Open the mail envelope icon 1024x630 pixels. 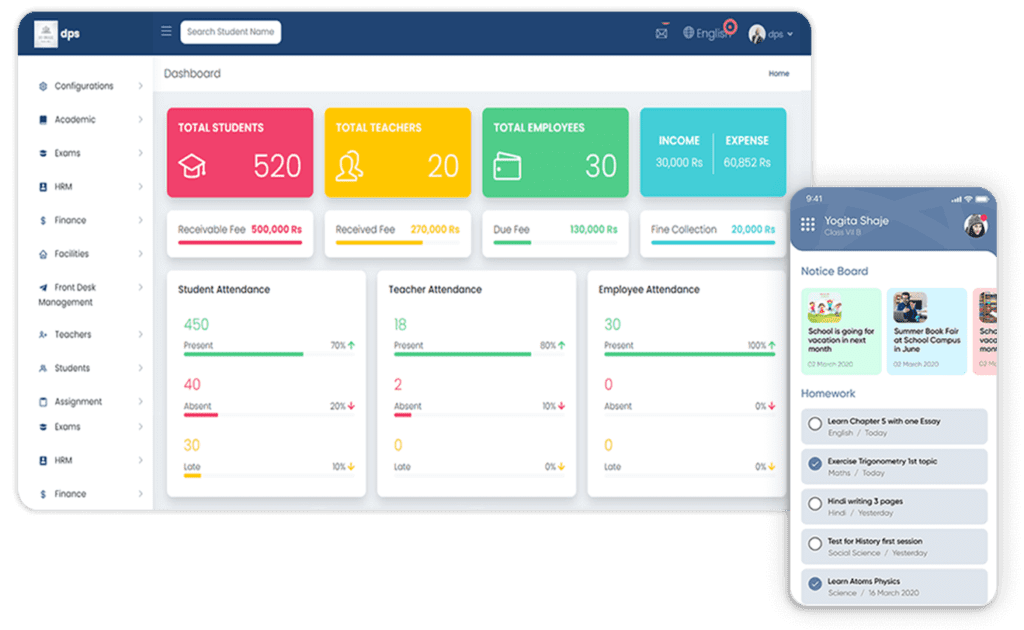click(663, 32)
